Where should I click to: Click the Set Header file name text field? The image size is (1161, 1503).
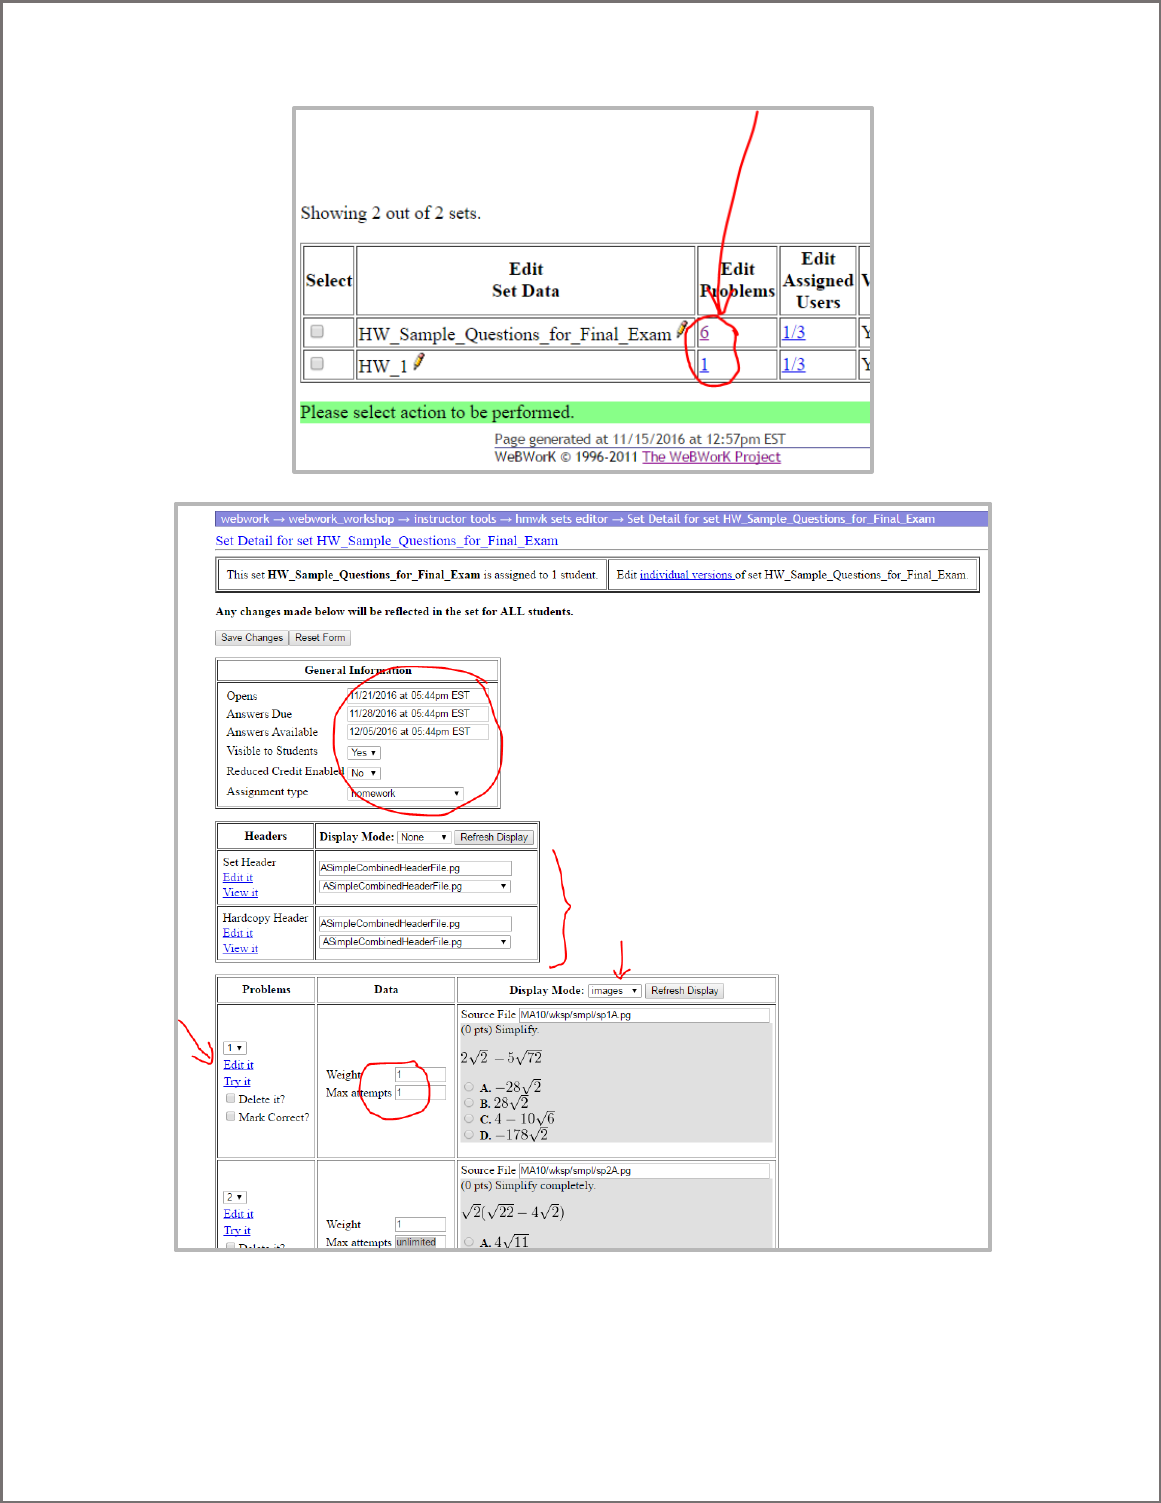pos(415,868)
